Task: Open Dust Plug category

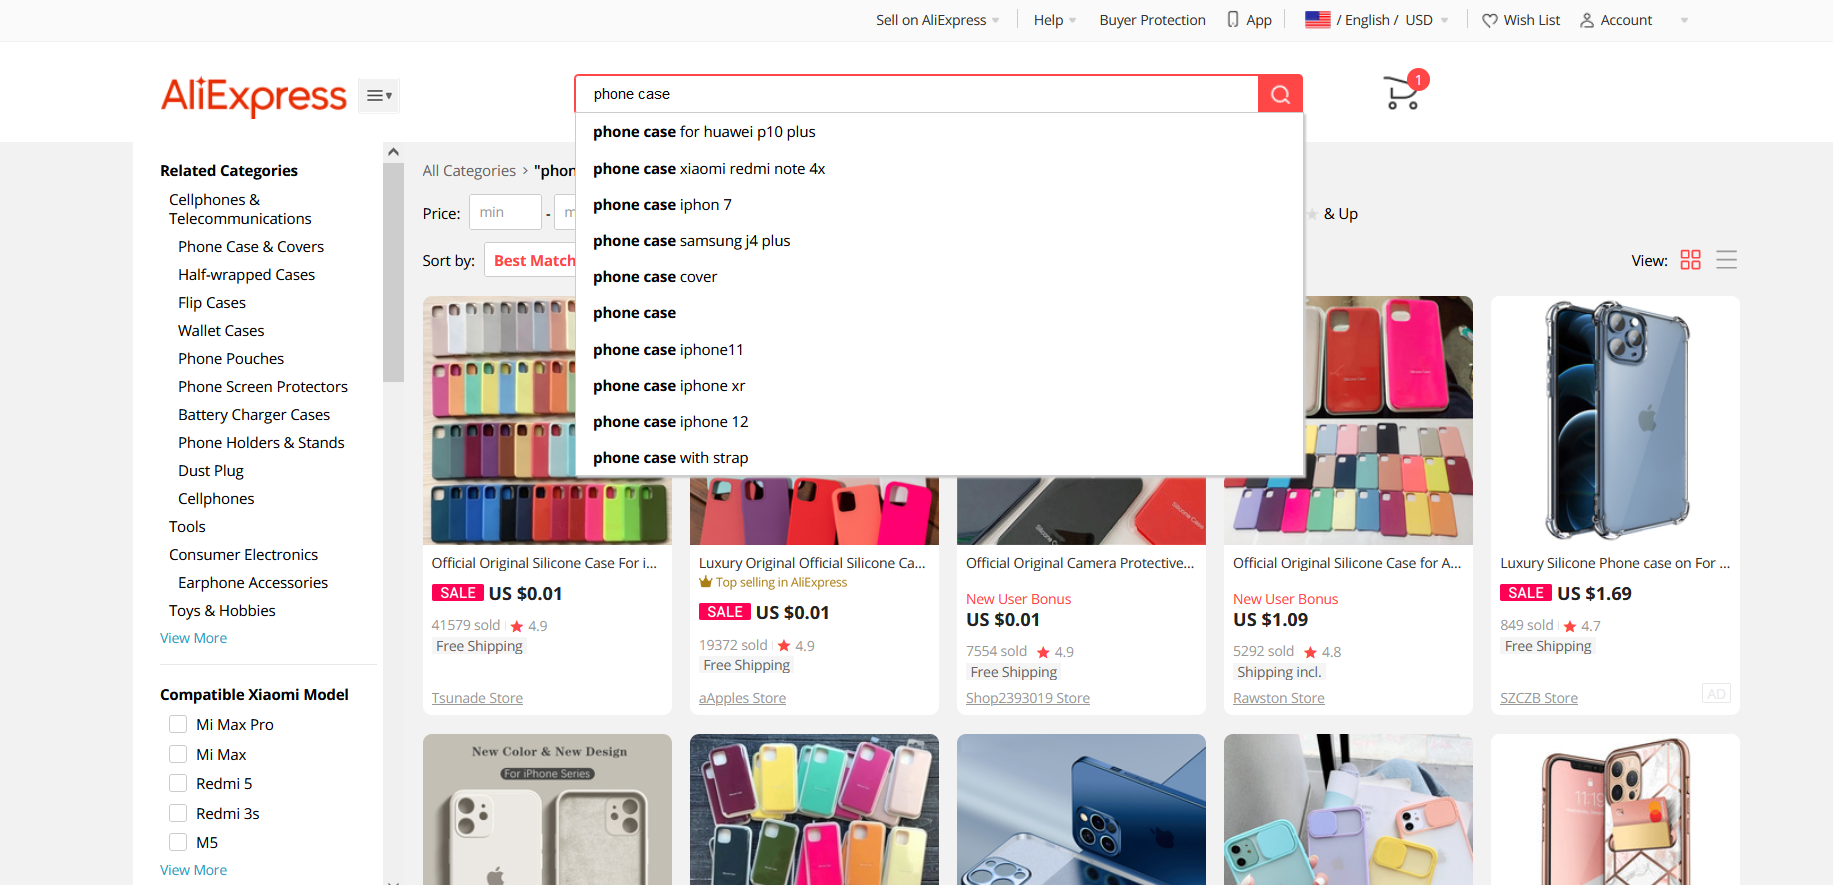Action: [211, 471]
